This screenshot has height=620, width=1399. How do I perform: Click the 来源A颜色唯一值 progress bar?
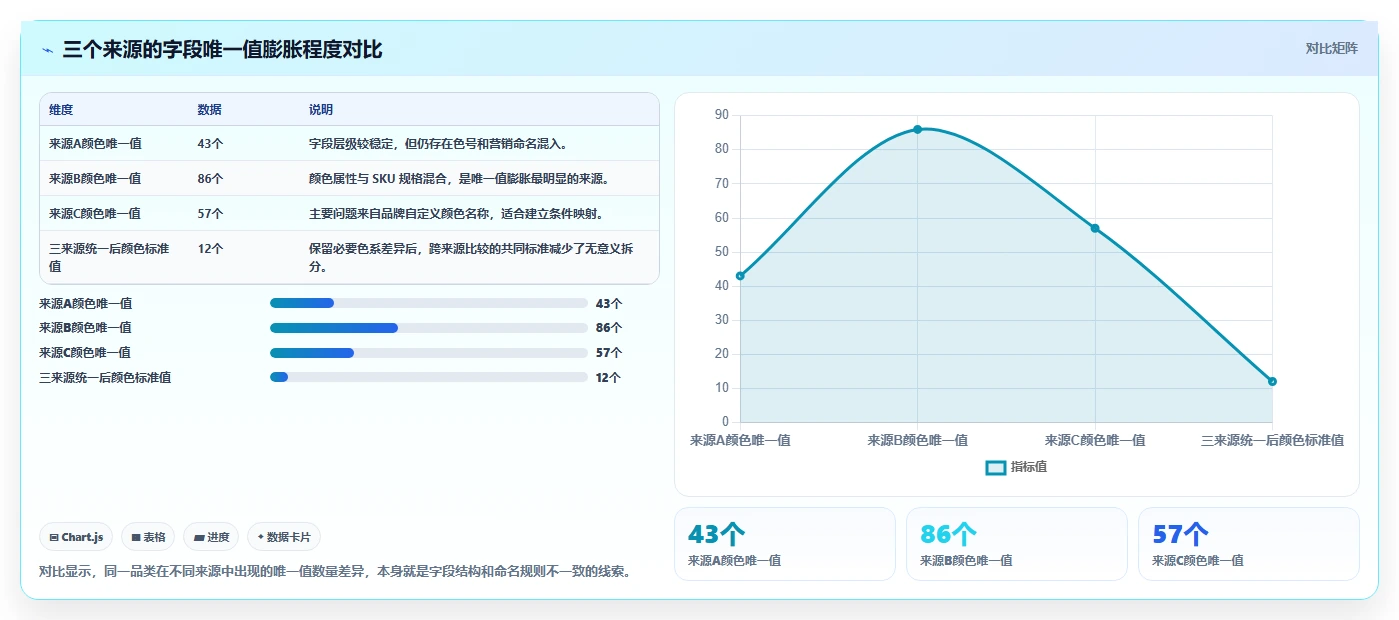click(x=428, y=303)
